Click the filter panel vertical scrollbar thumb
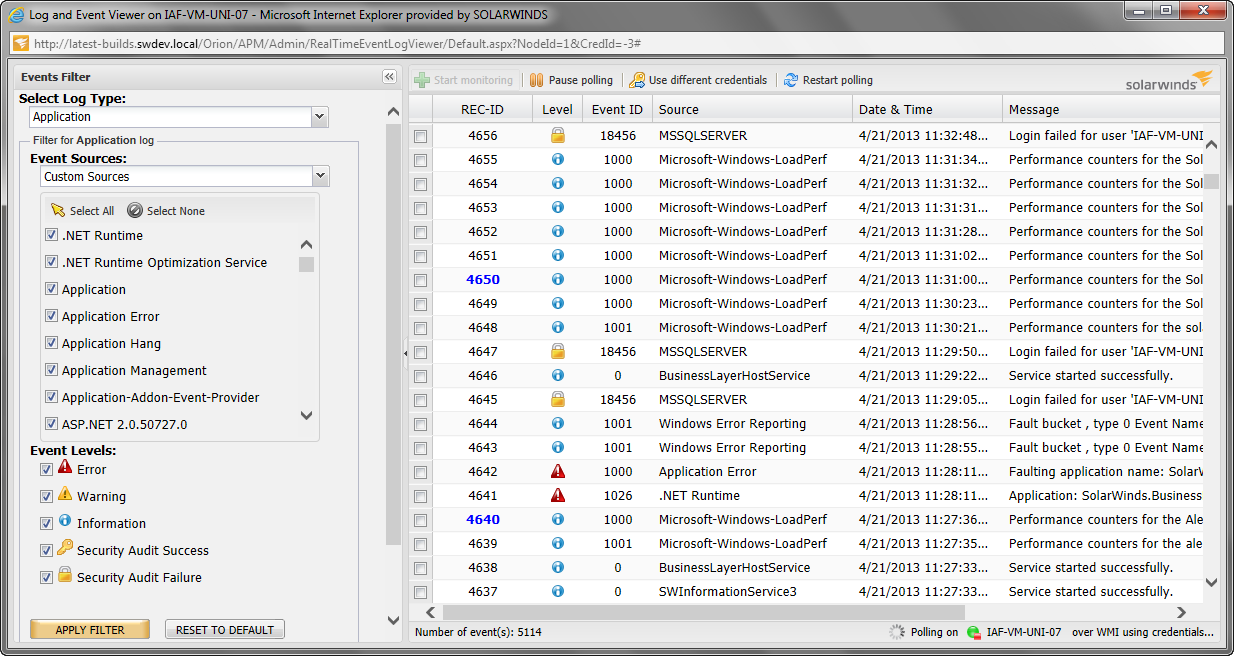 point(393,335)
